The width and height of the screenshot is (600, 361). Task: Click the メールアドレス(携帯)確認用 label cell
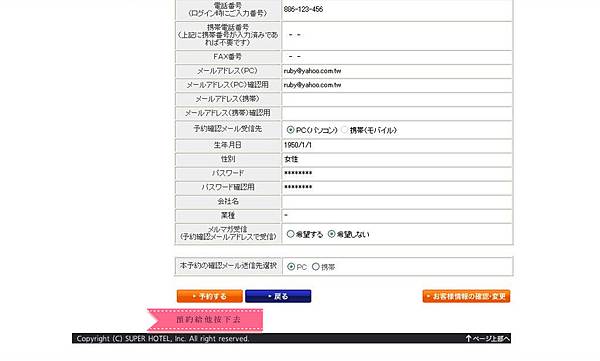coord(228,113)
